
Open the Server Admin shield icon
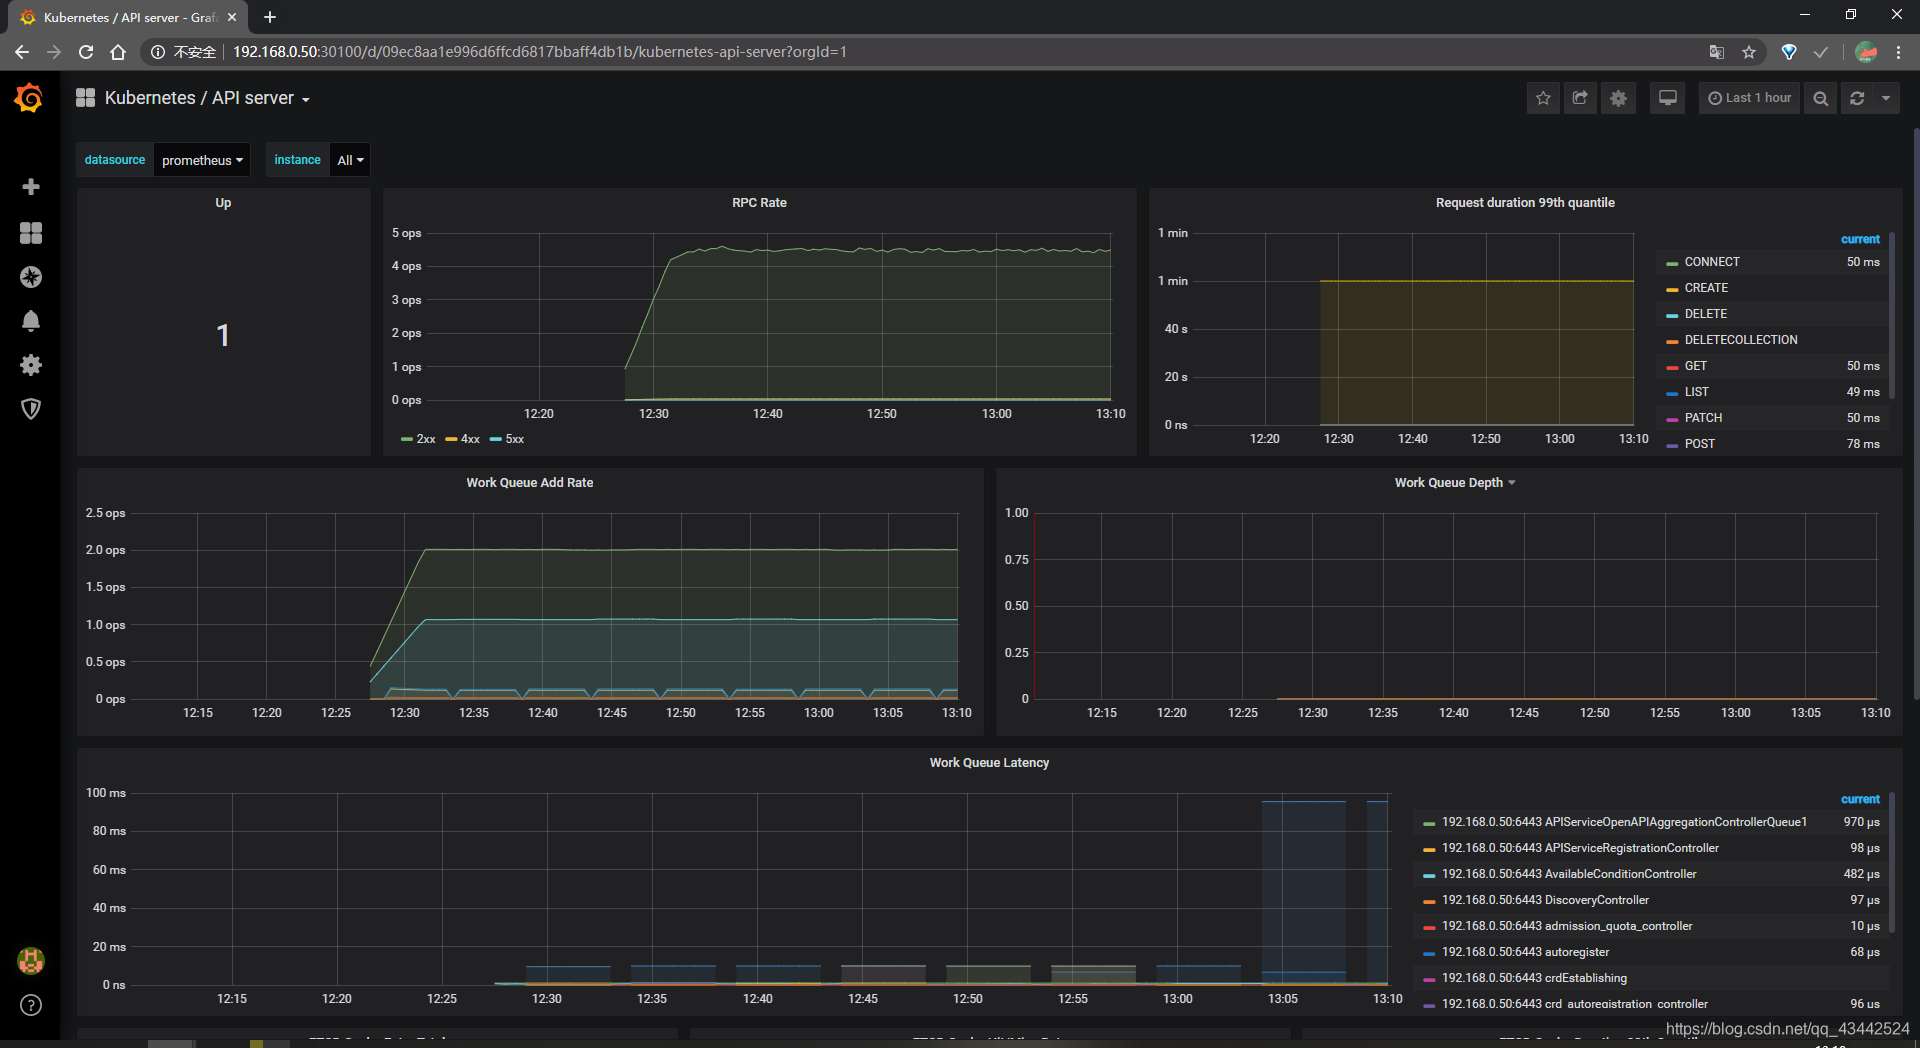click(31, 409)
